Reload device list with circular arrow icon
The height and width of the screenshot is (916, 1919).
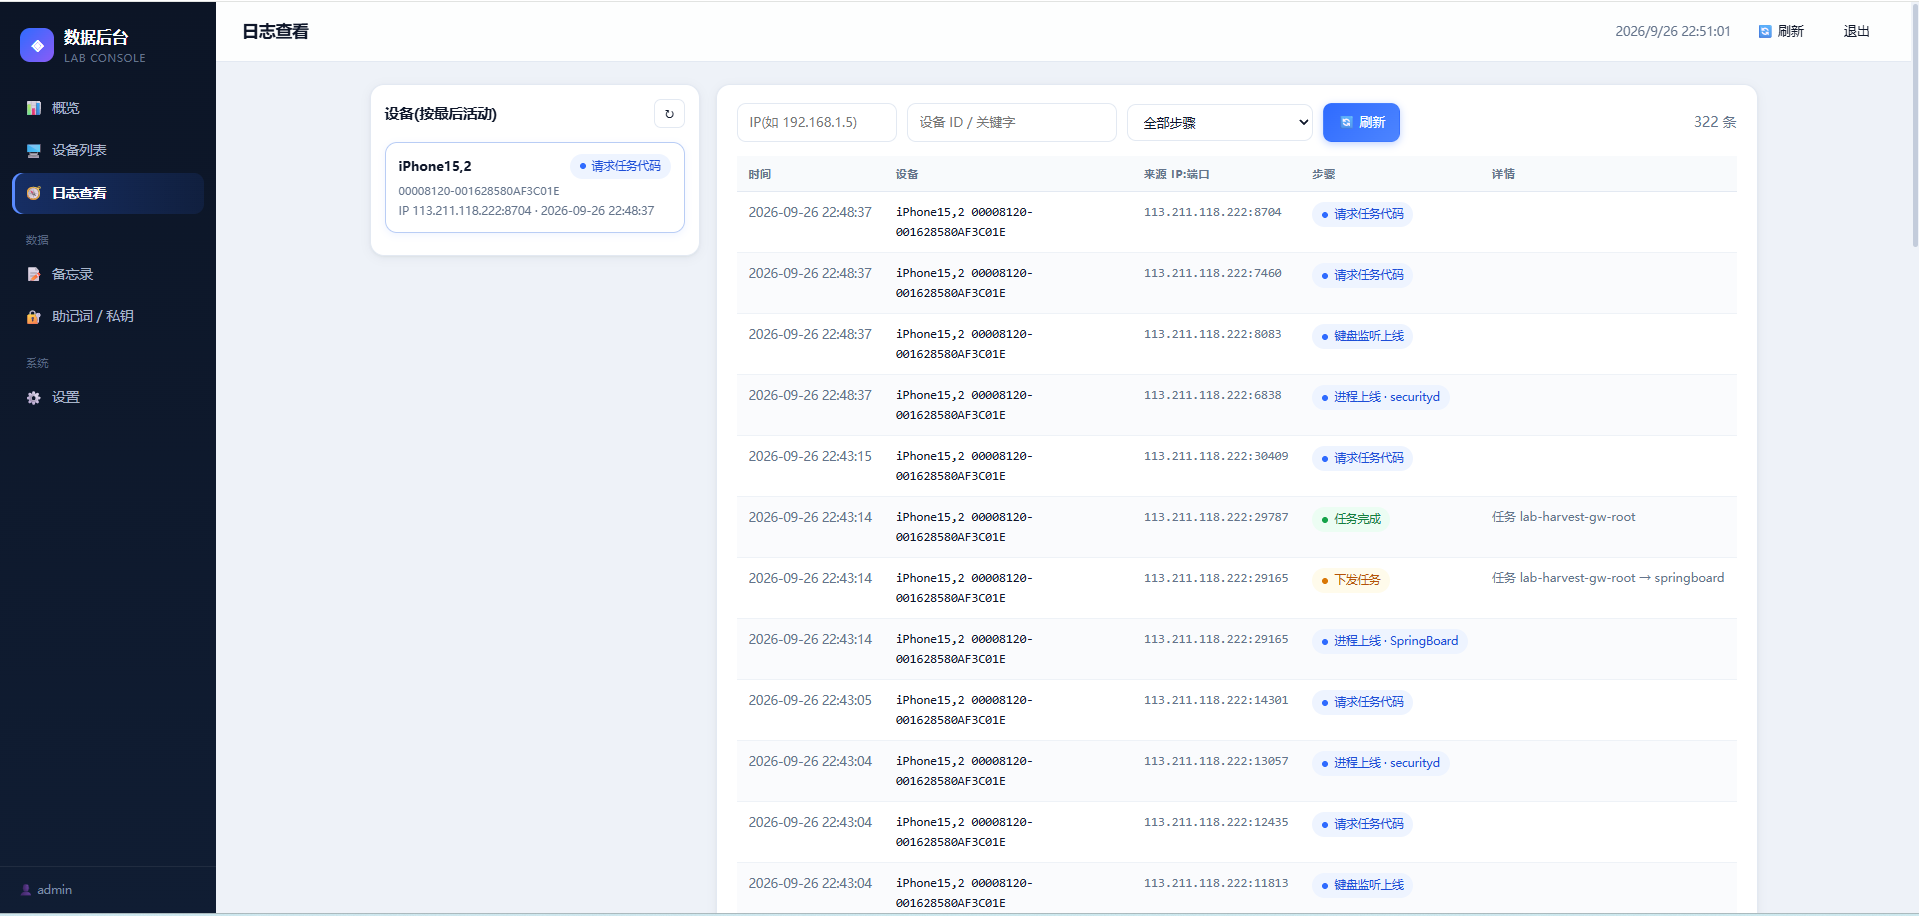click(669, 114)
